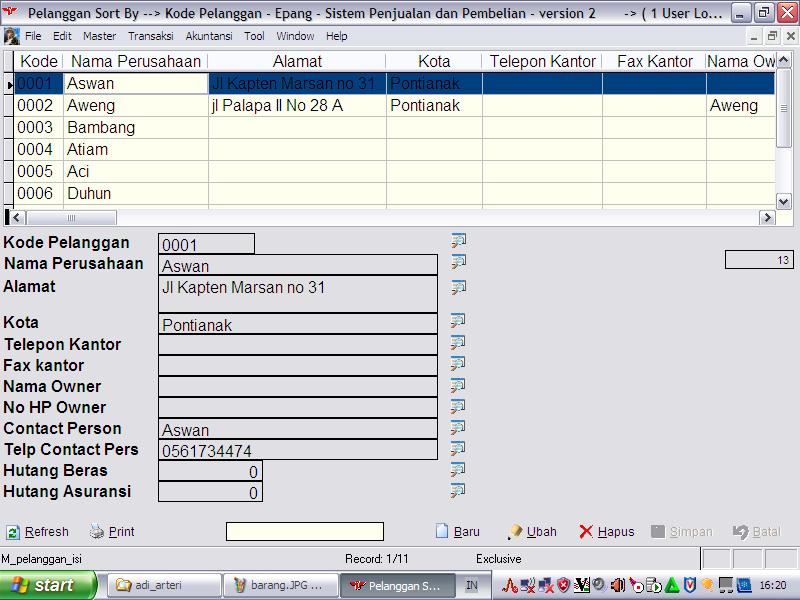Screen dimensions: 800x600
Task: Print the customer data
Action: [112, 532]
